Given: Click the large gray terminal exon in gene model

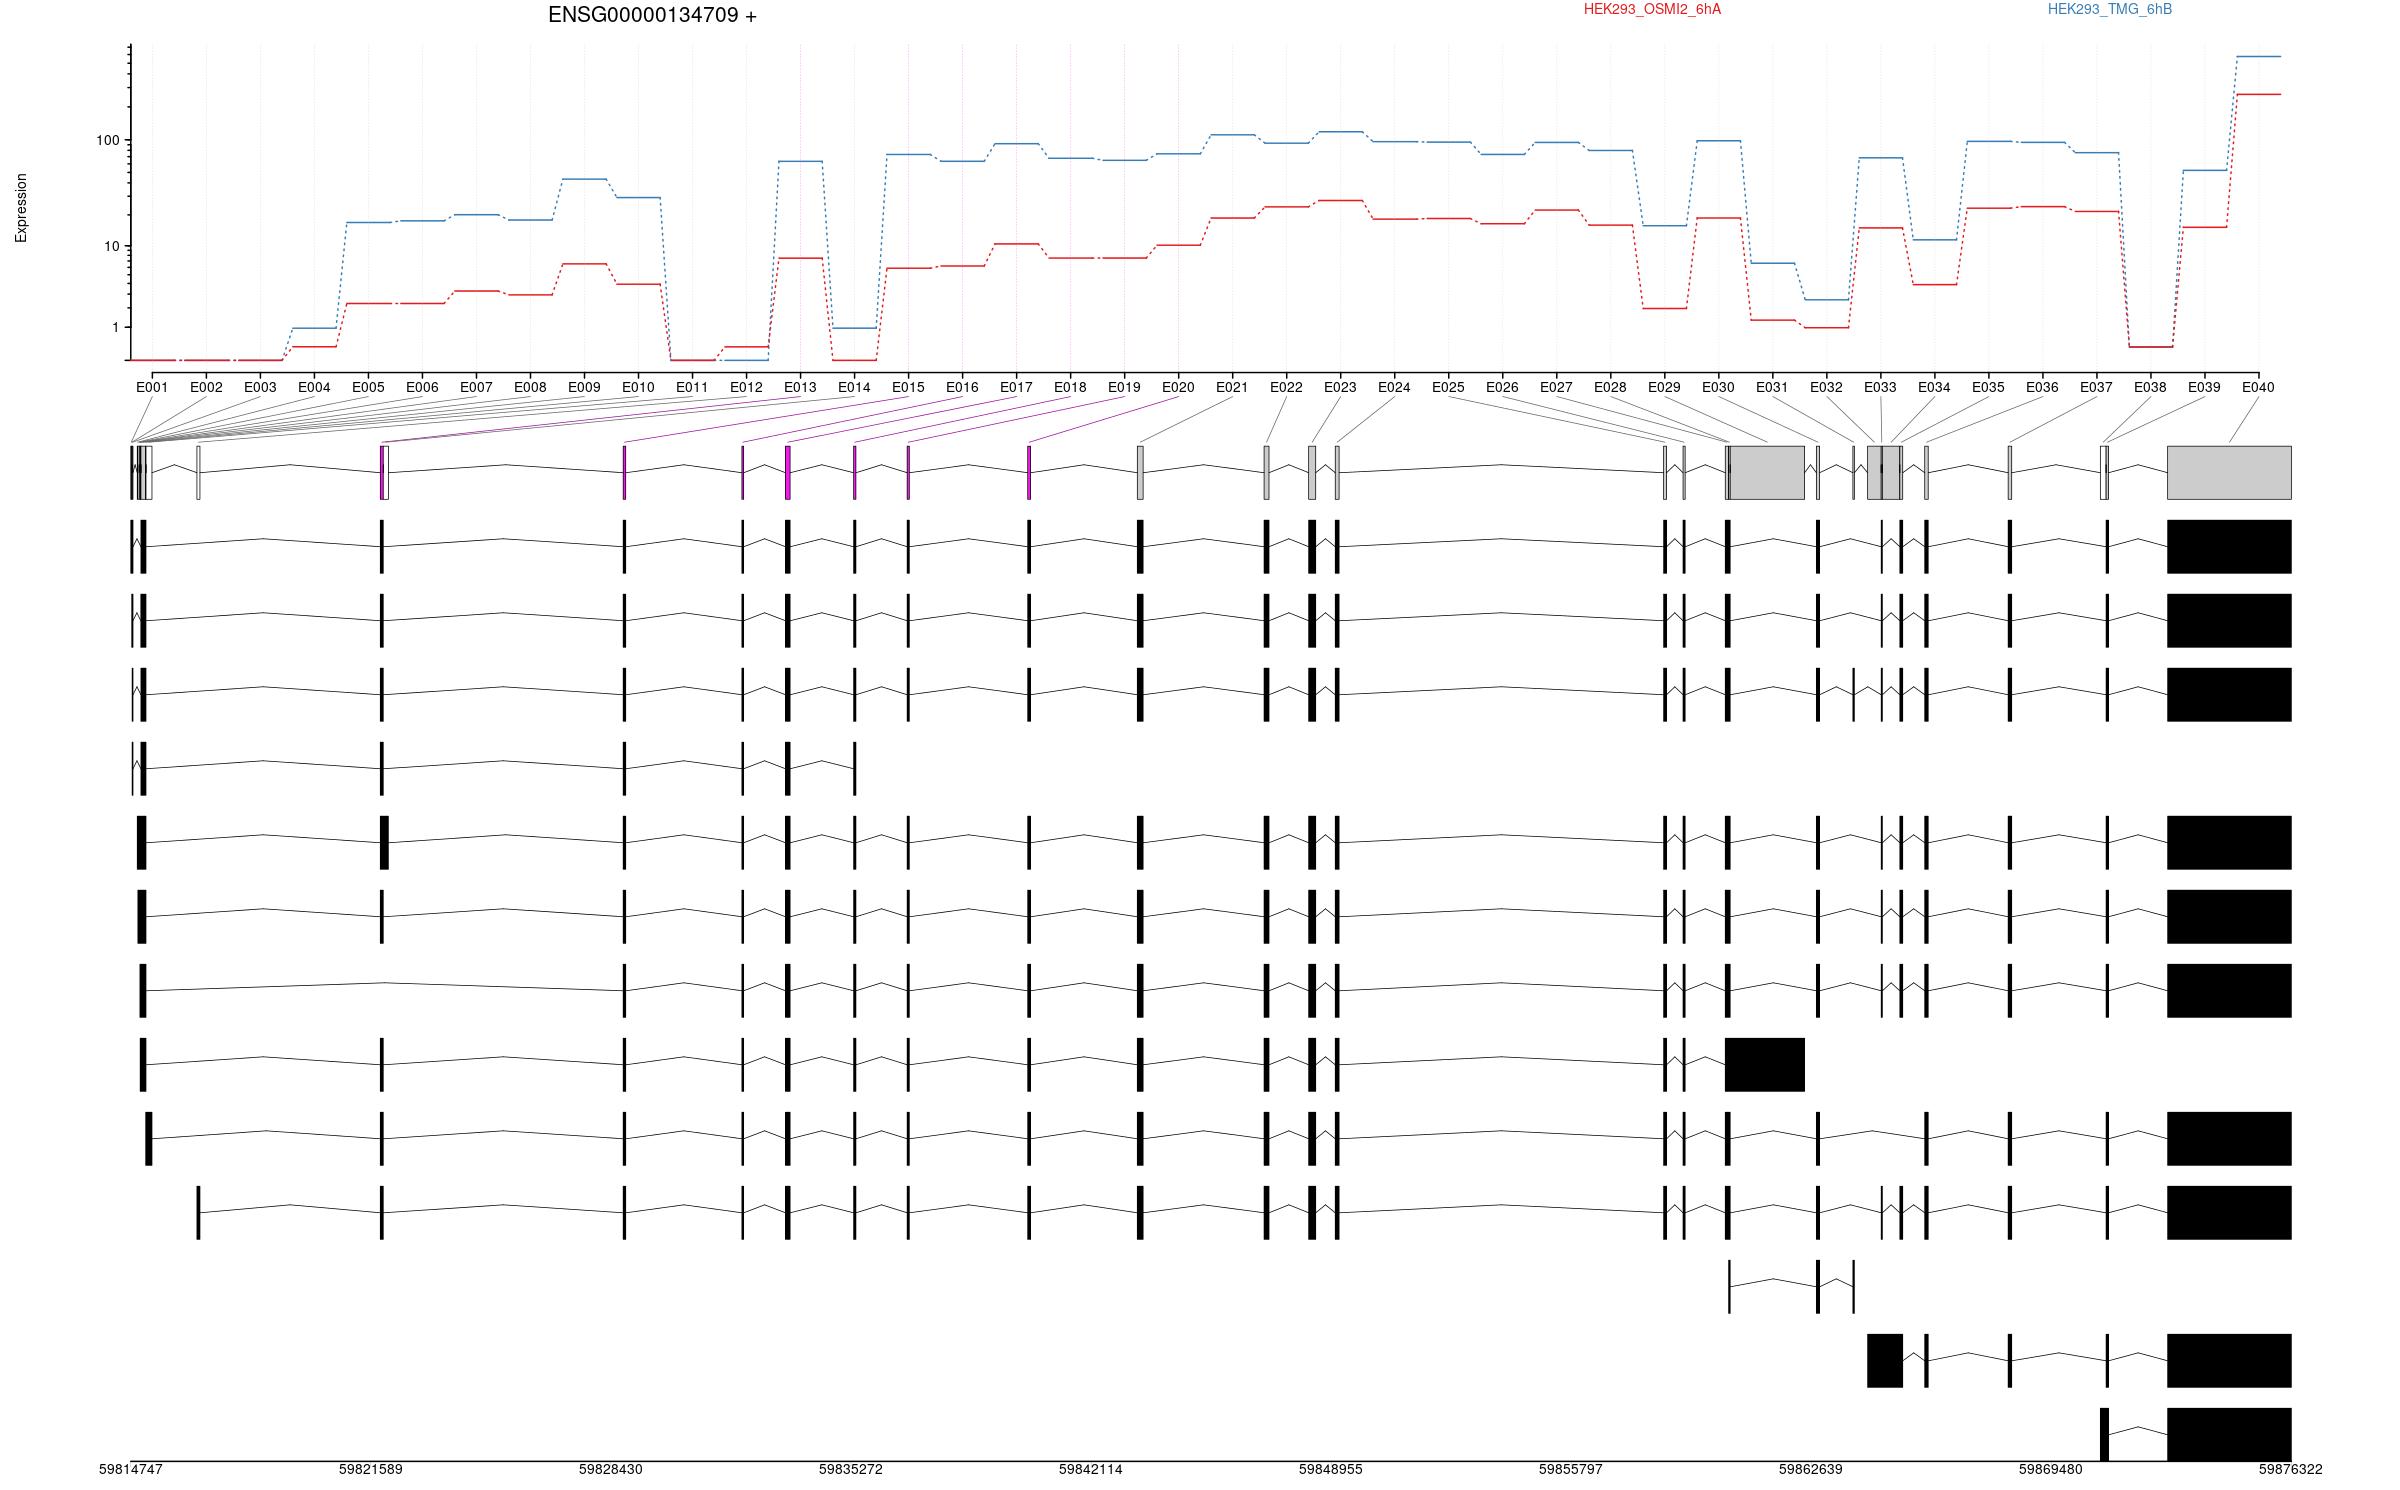Looking at the screenshot, I should click(x=2229, y=473).
